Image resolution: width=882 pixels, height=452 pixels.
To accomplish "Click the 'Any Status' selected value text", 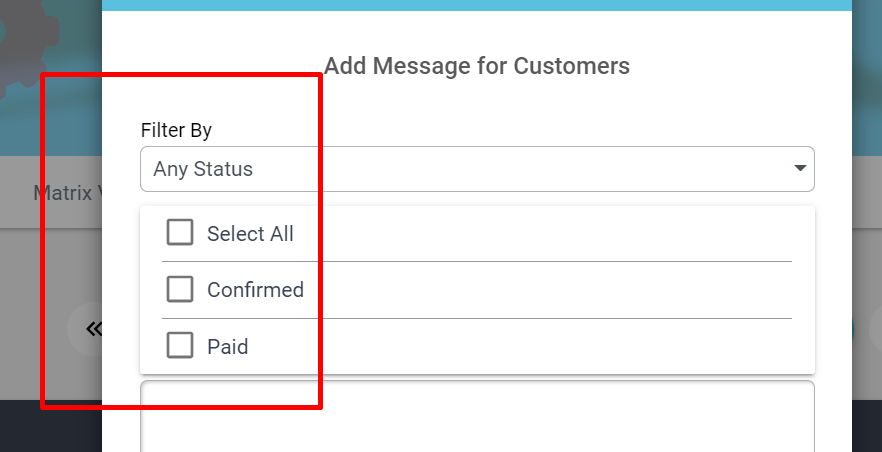I will (203, 169).
